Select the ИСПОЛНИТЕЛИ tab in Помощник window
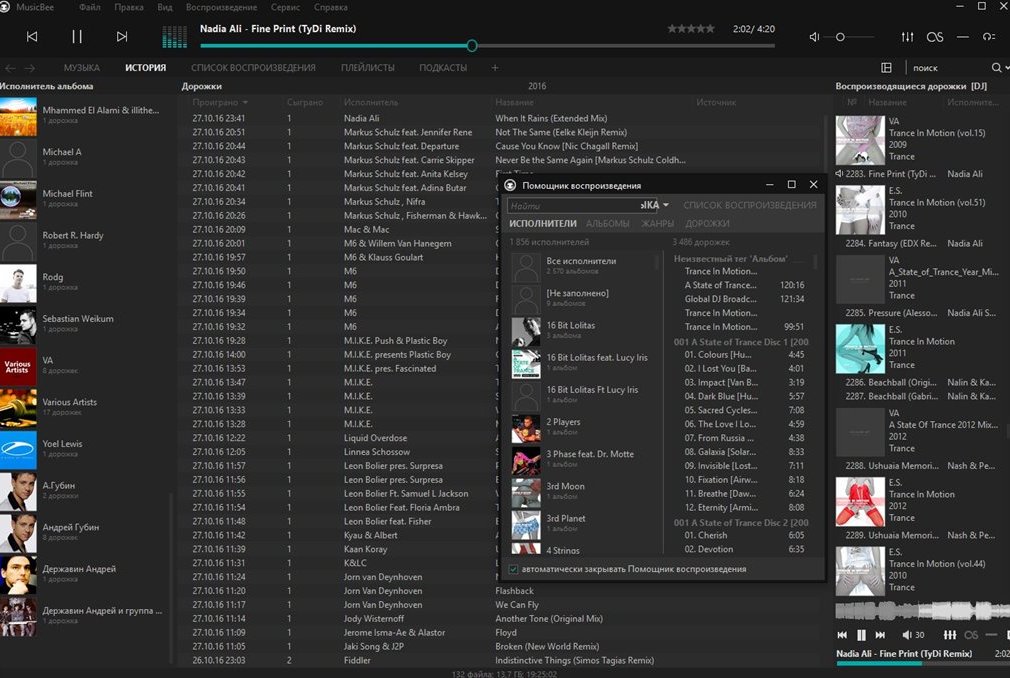Screen dimensions: 1010x678 click(x=543, y=223)
